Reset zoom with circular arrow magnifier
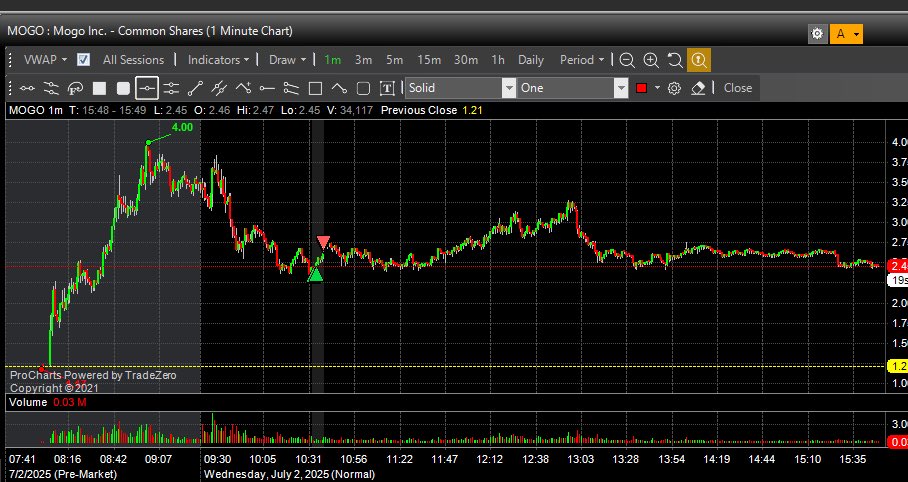 tap(675, 60)
